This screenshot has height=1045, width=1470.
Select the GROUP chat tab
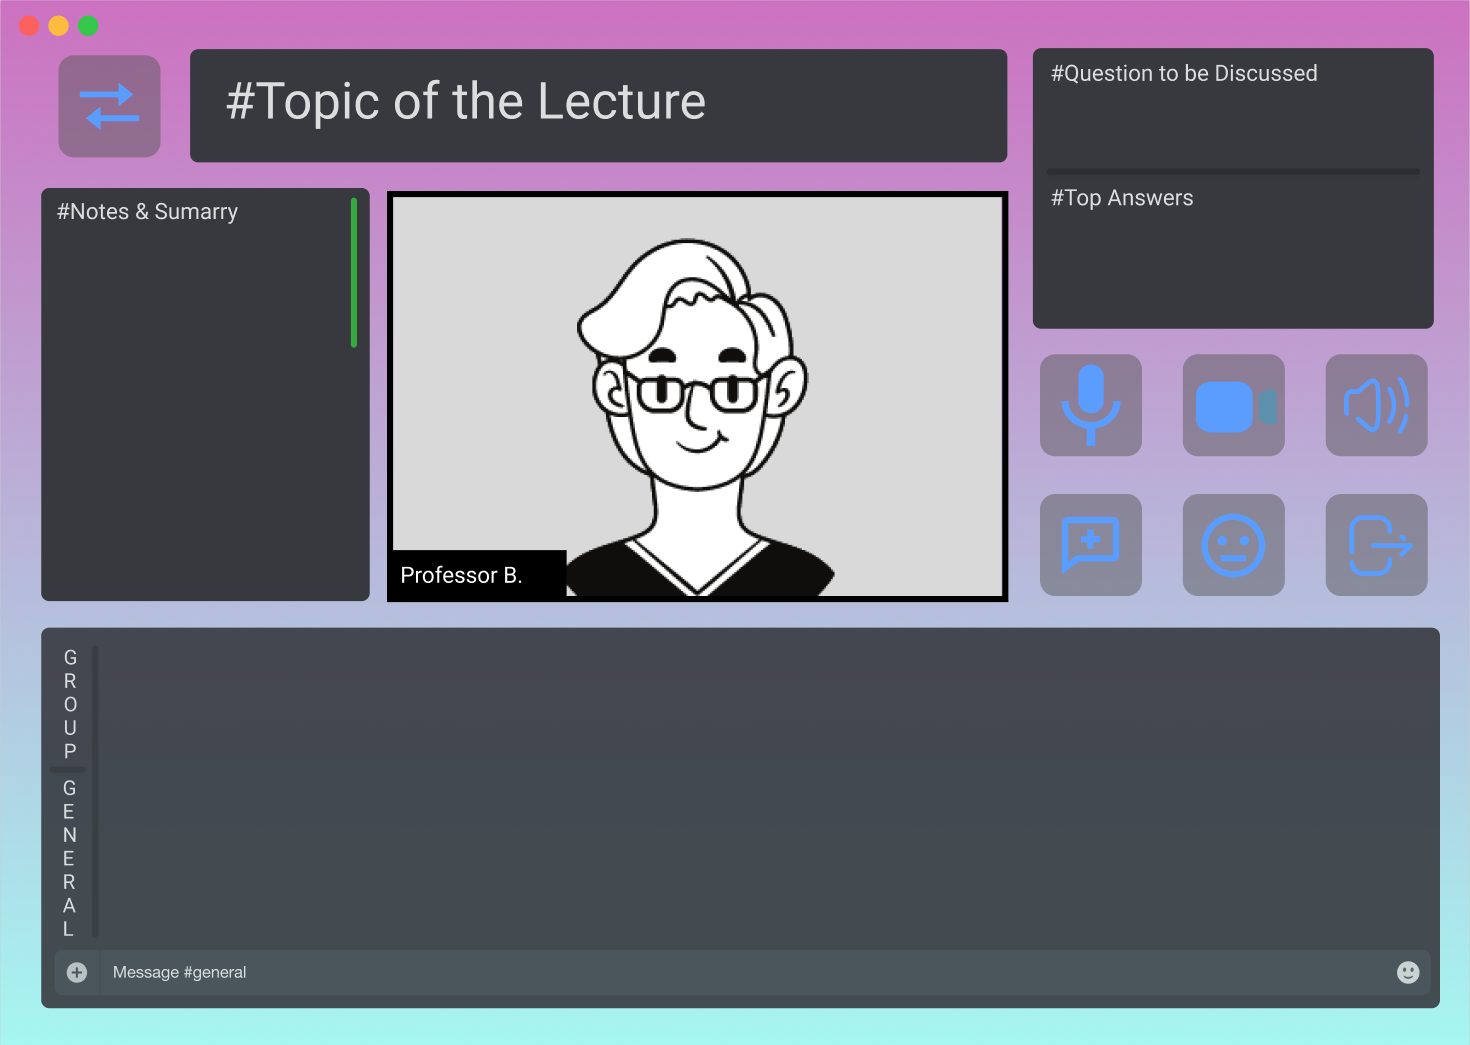coord(70,704)
